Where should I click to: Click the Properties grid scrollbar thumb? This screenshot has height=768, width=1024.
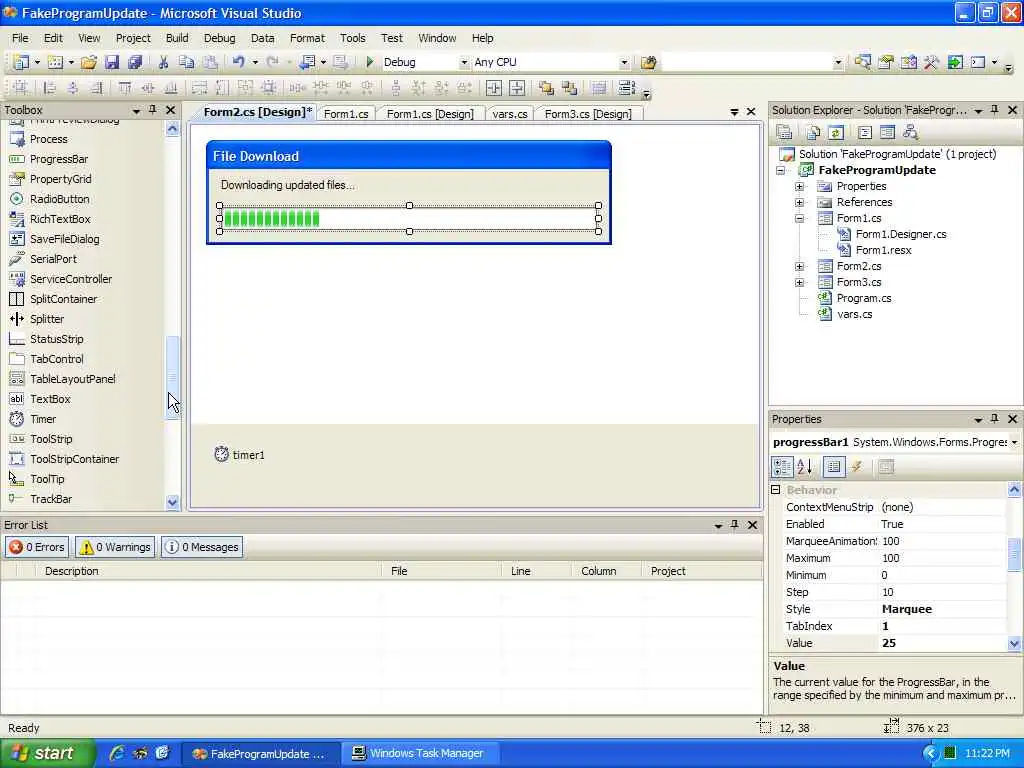tap(1014, 554)
